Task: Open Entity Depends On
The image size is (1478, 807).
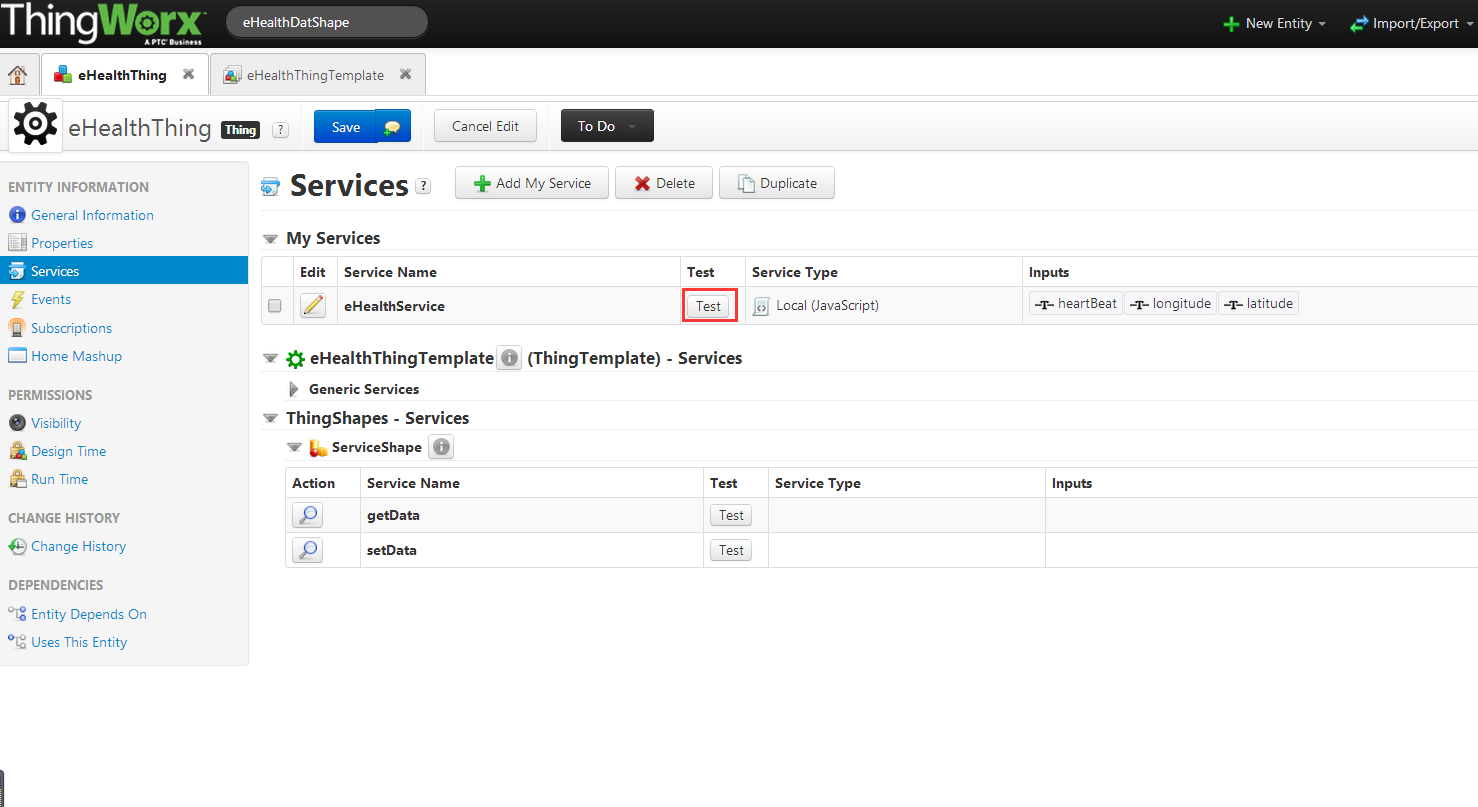Action: (89, 614)
